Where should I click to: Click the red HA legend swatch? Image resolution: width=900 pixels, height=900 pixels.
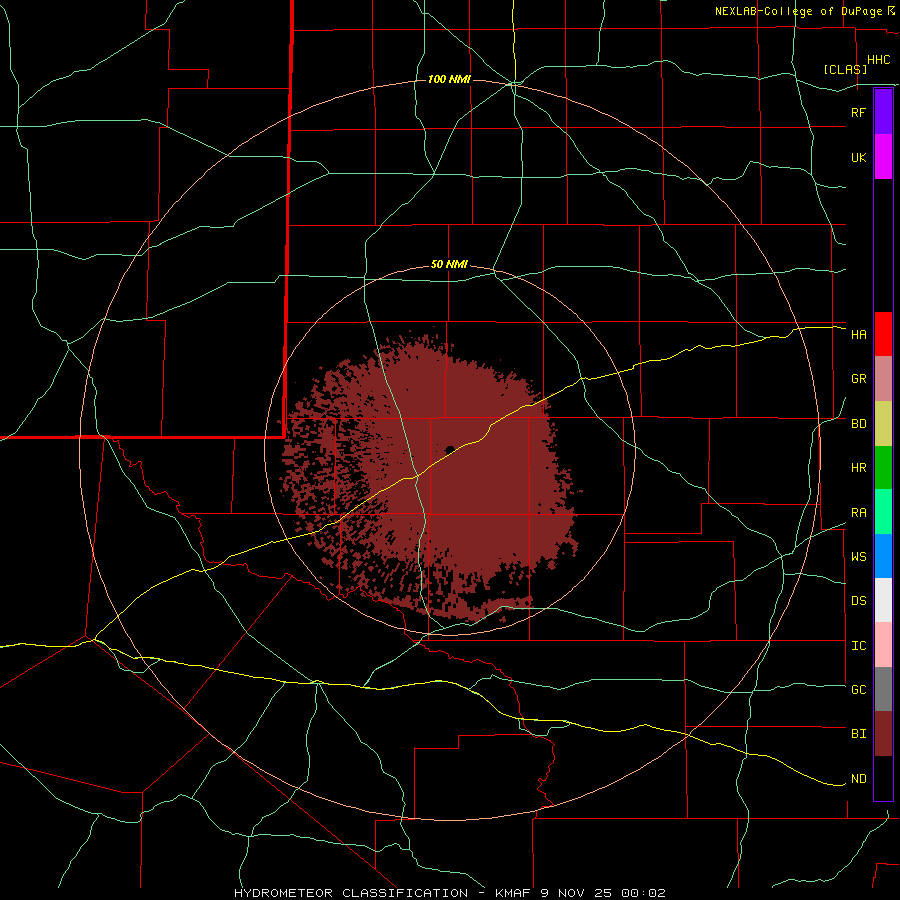(883, 334)
